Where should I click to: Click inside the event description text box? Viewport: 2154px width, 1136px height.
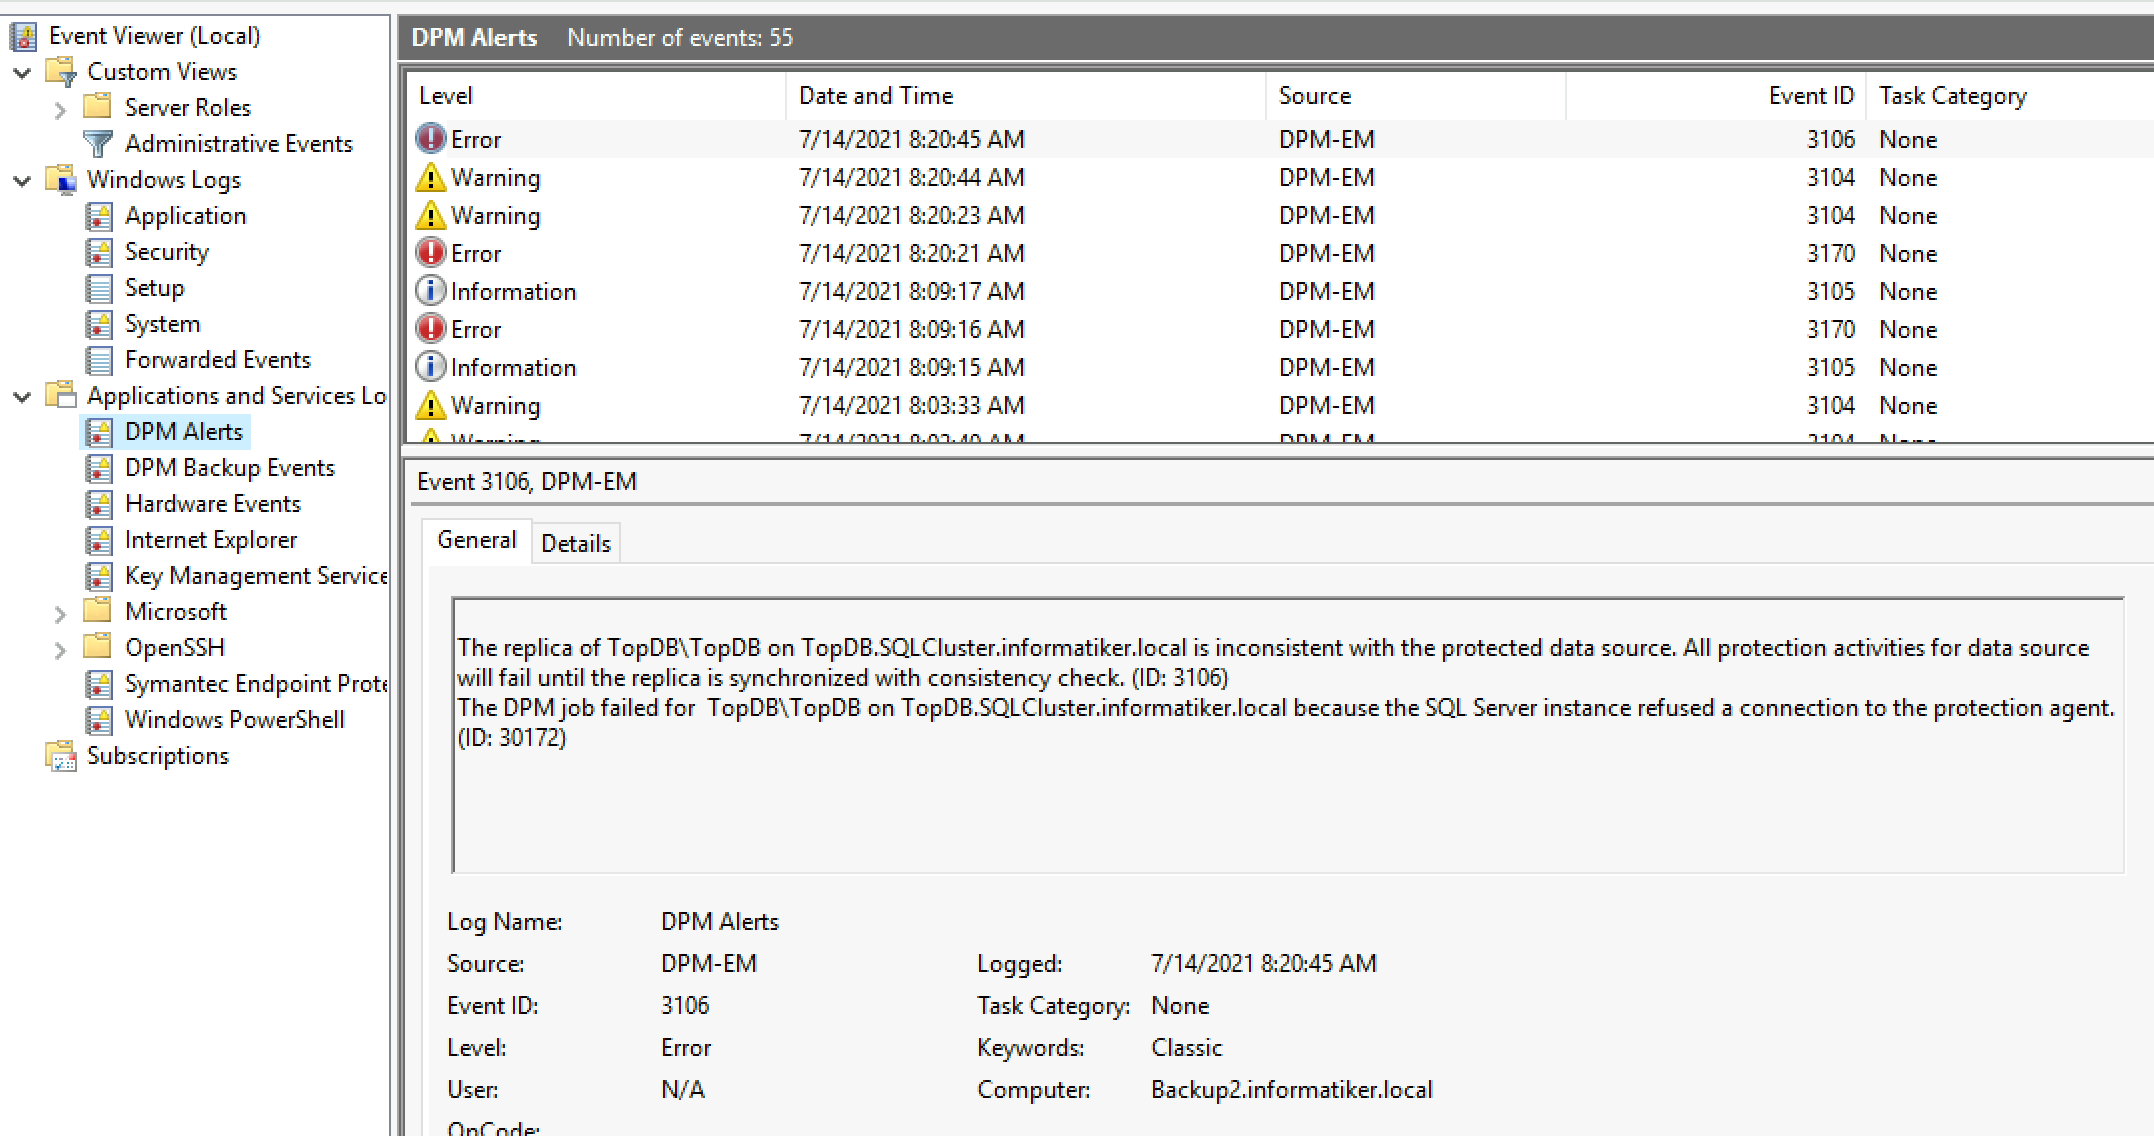click(1288, 735)
